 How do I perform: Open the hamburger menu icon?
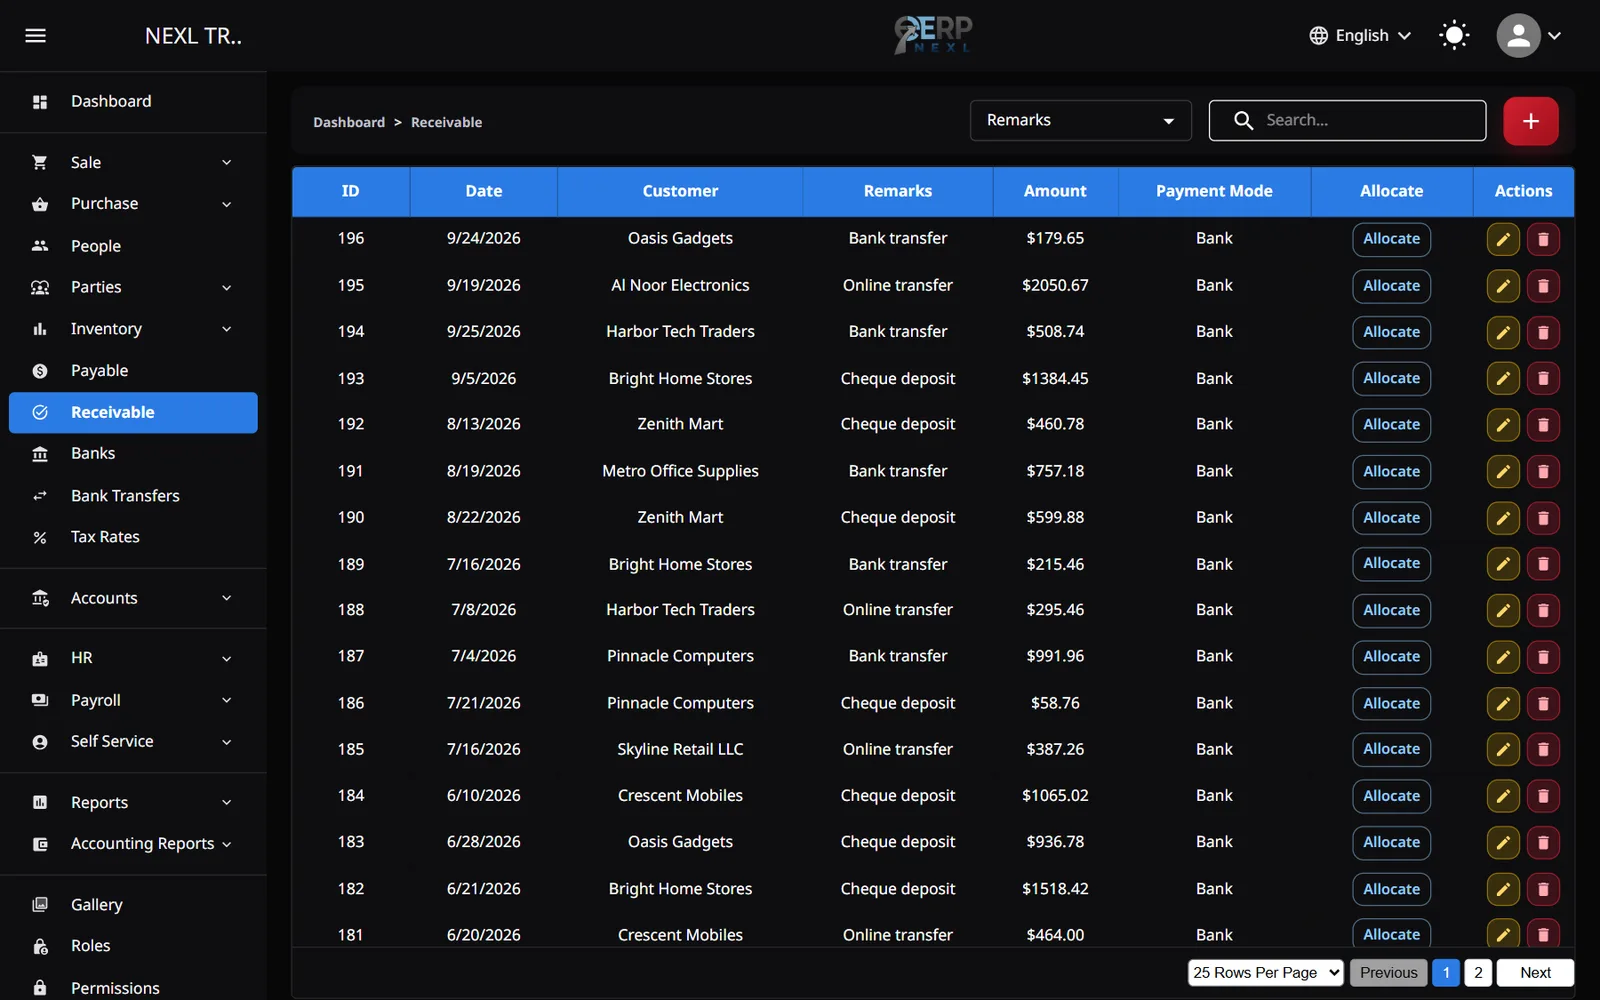point(36,36)
